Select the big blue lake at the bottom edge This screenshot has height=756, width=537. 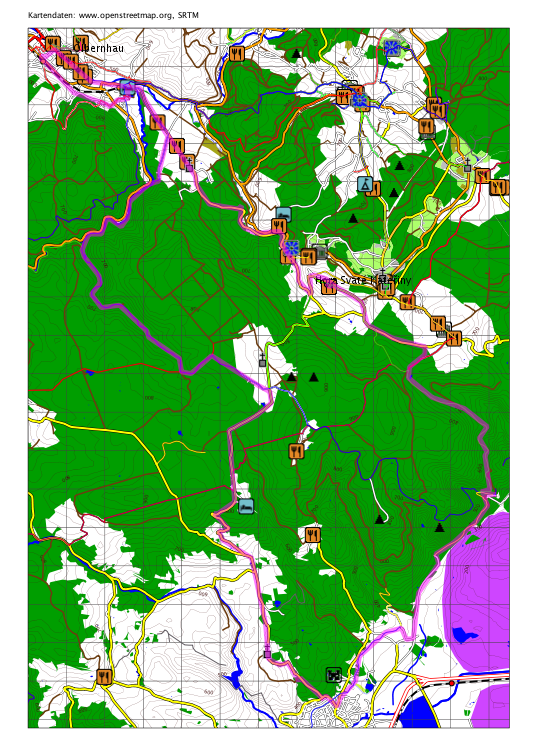[x=417, y=712]
